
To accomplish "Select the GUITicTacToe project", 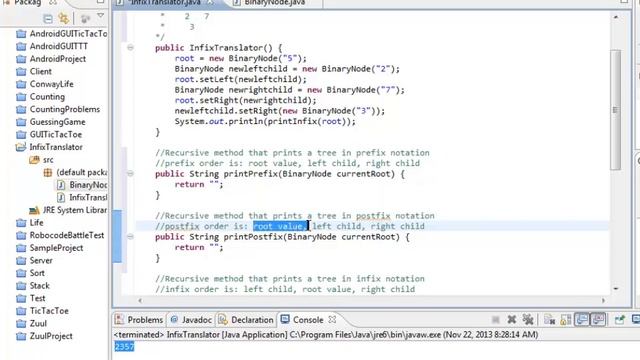I will (49, 135).
